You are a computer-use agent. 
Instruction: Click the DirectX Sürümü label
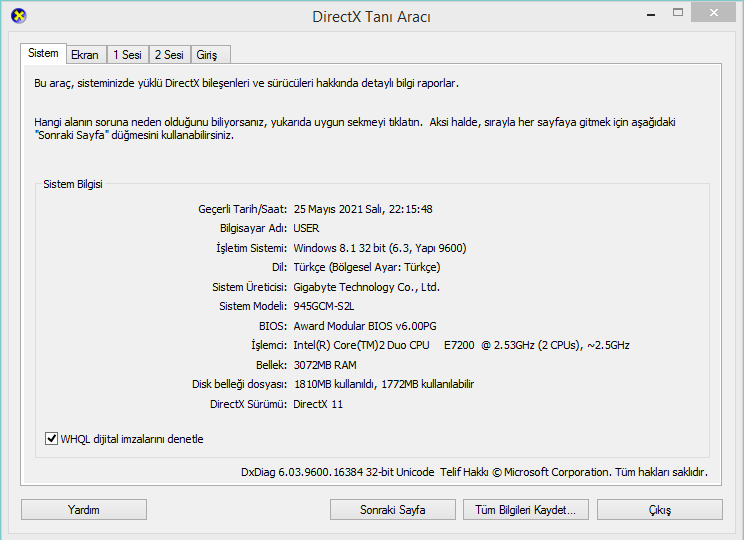click(x=249, y=404)
